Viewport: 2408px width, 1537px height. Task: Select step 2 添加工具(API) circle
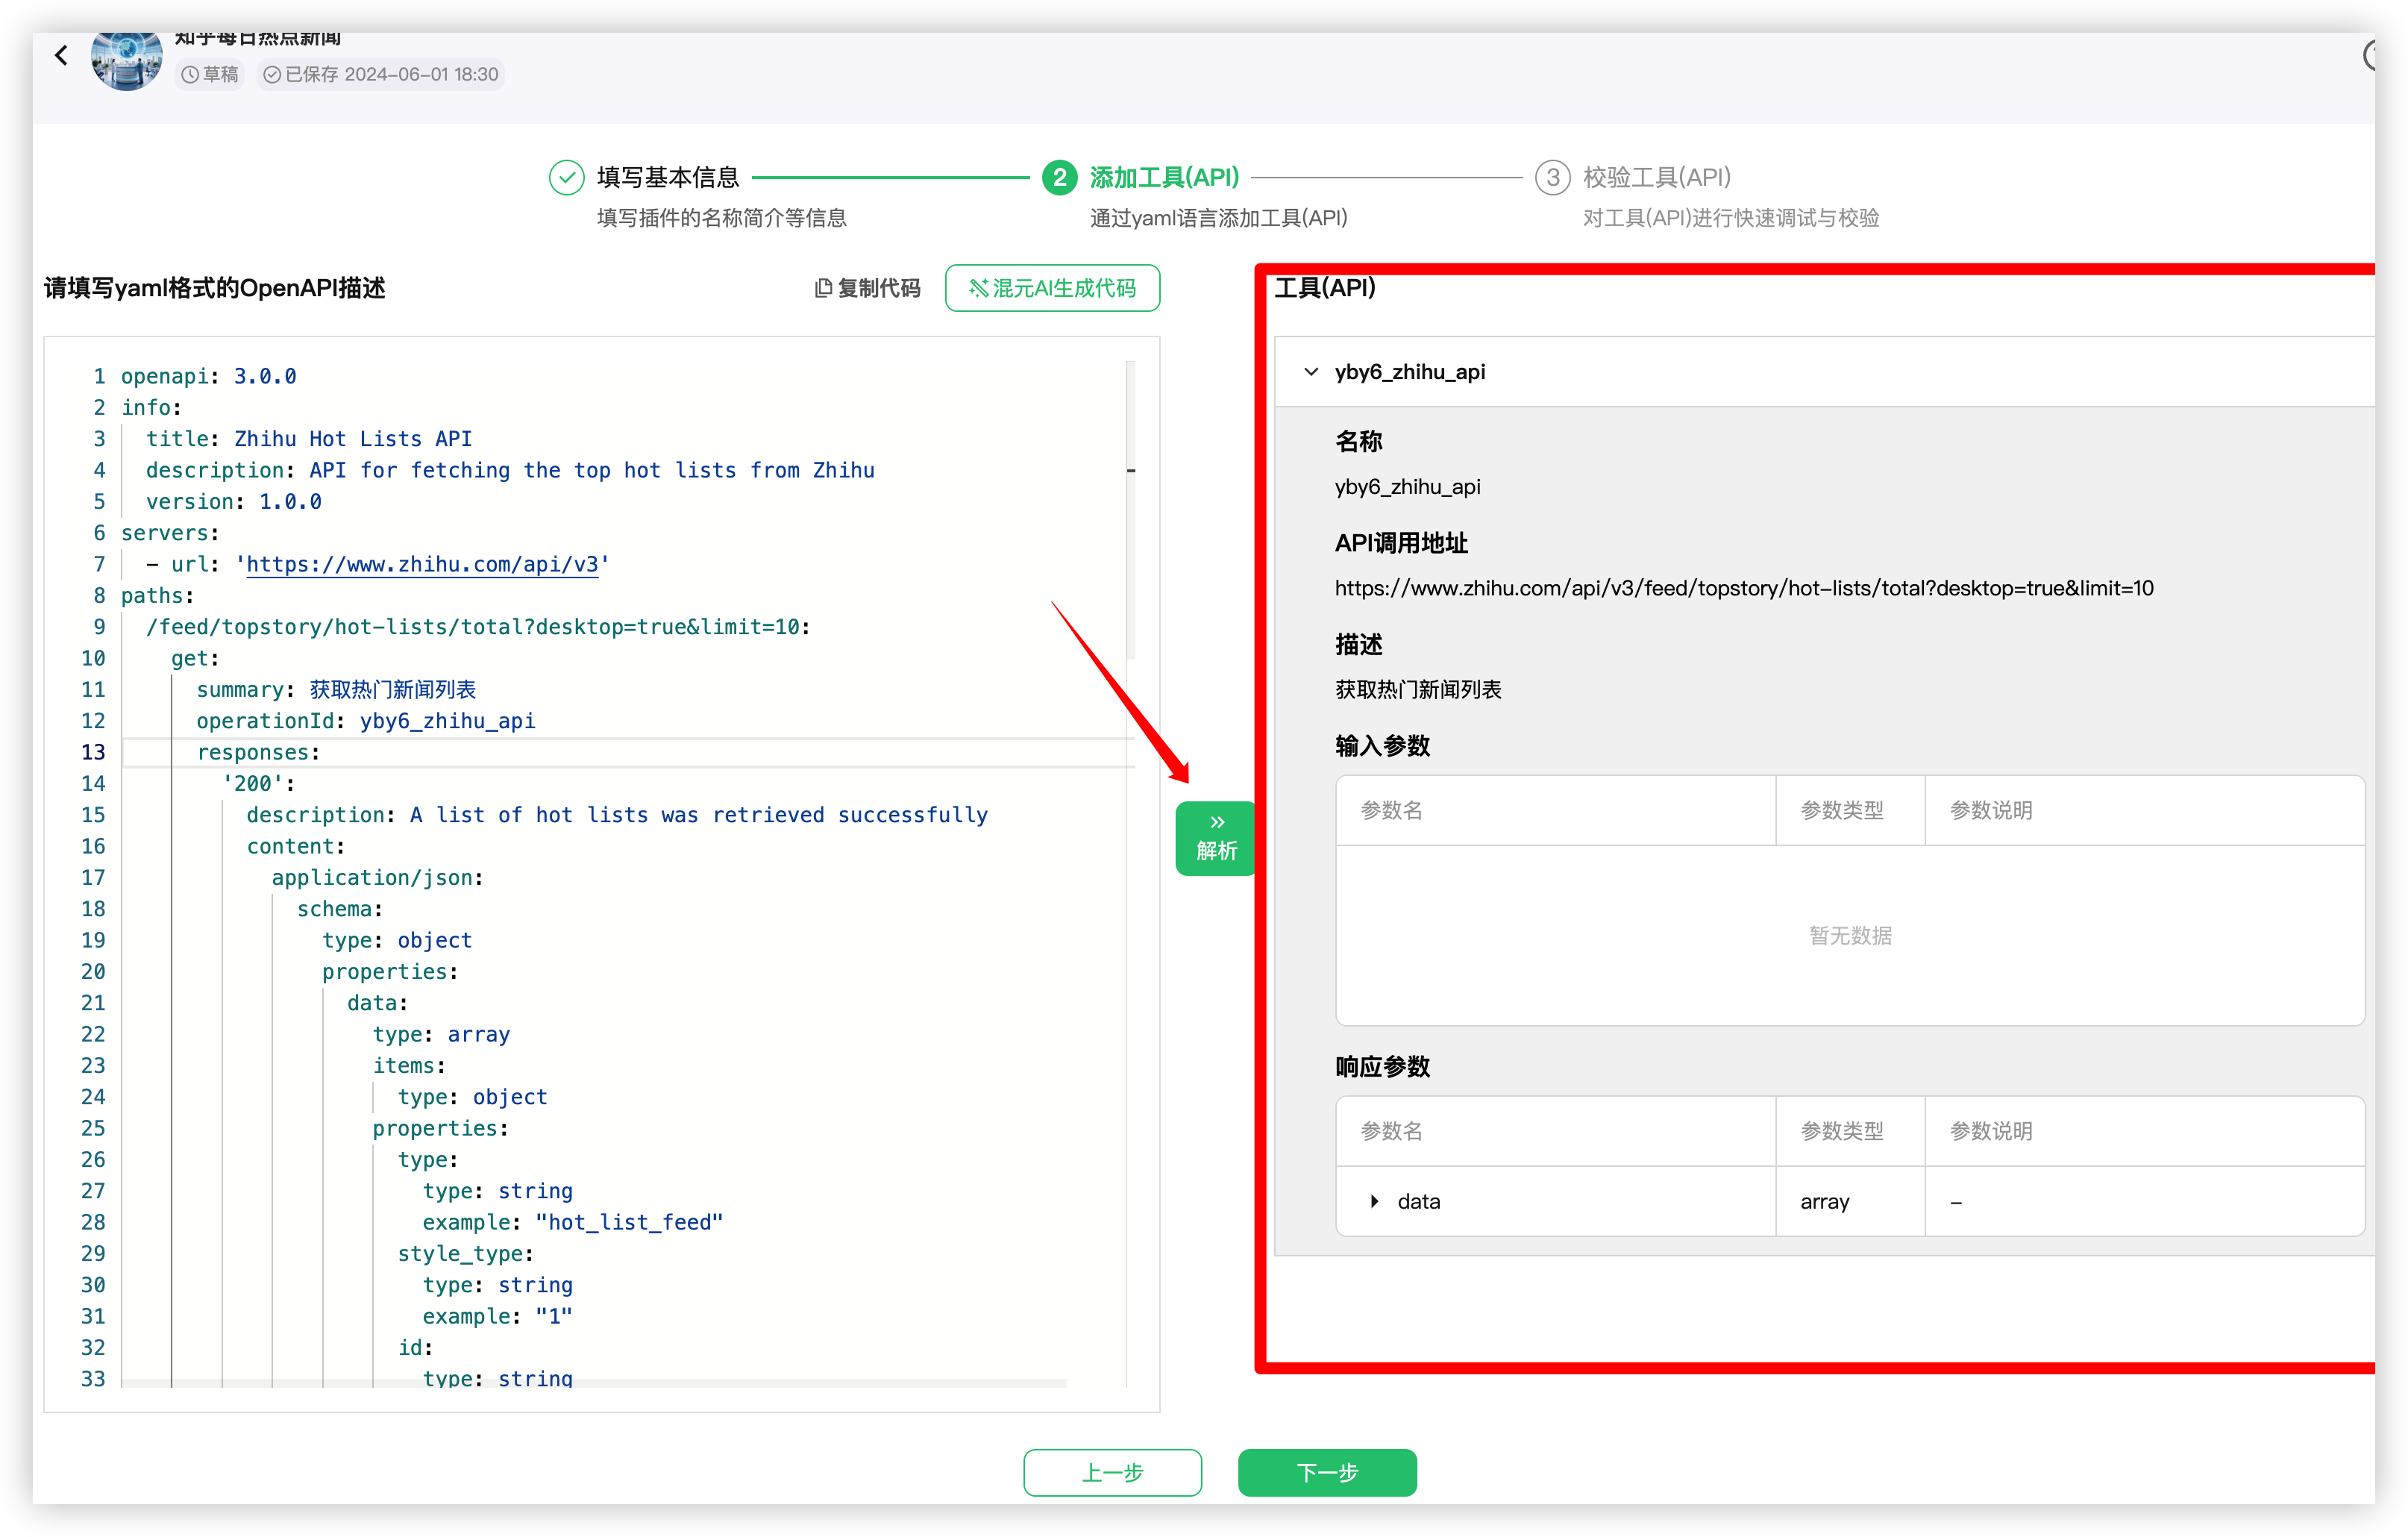1059,177
